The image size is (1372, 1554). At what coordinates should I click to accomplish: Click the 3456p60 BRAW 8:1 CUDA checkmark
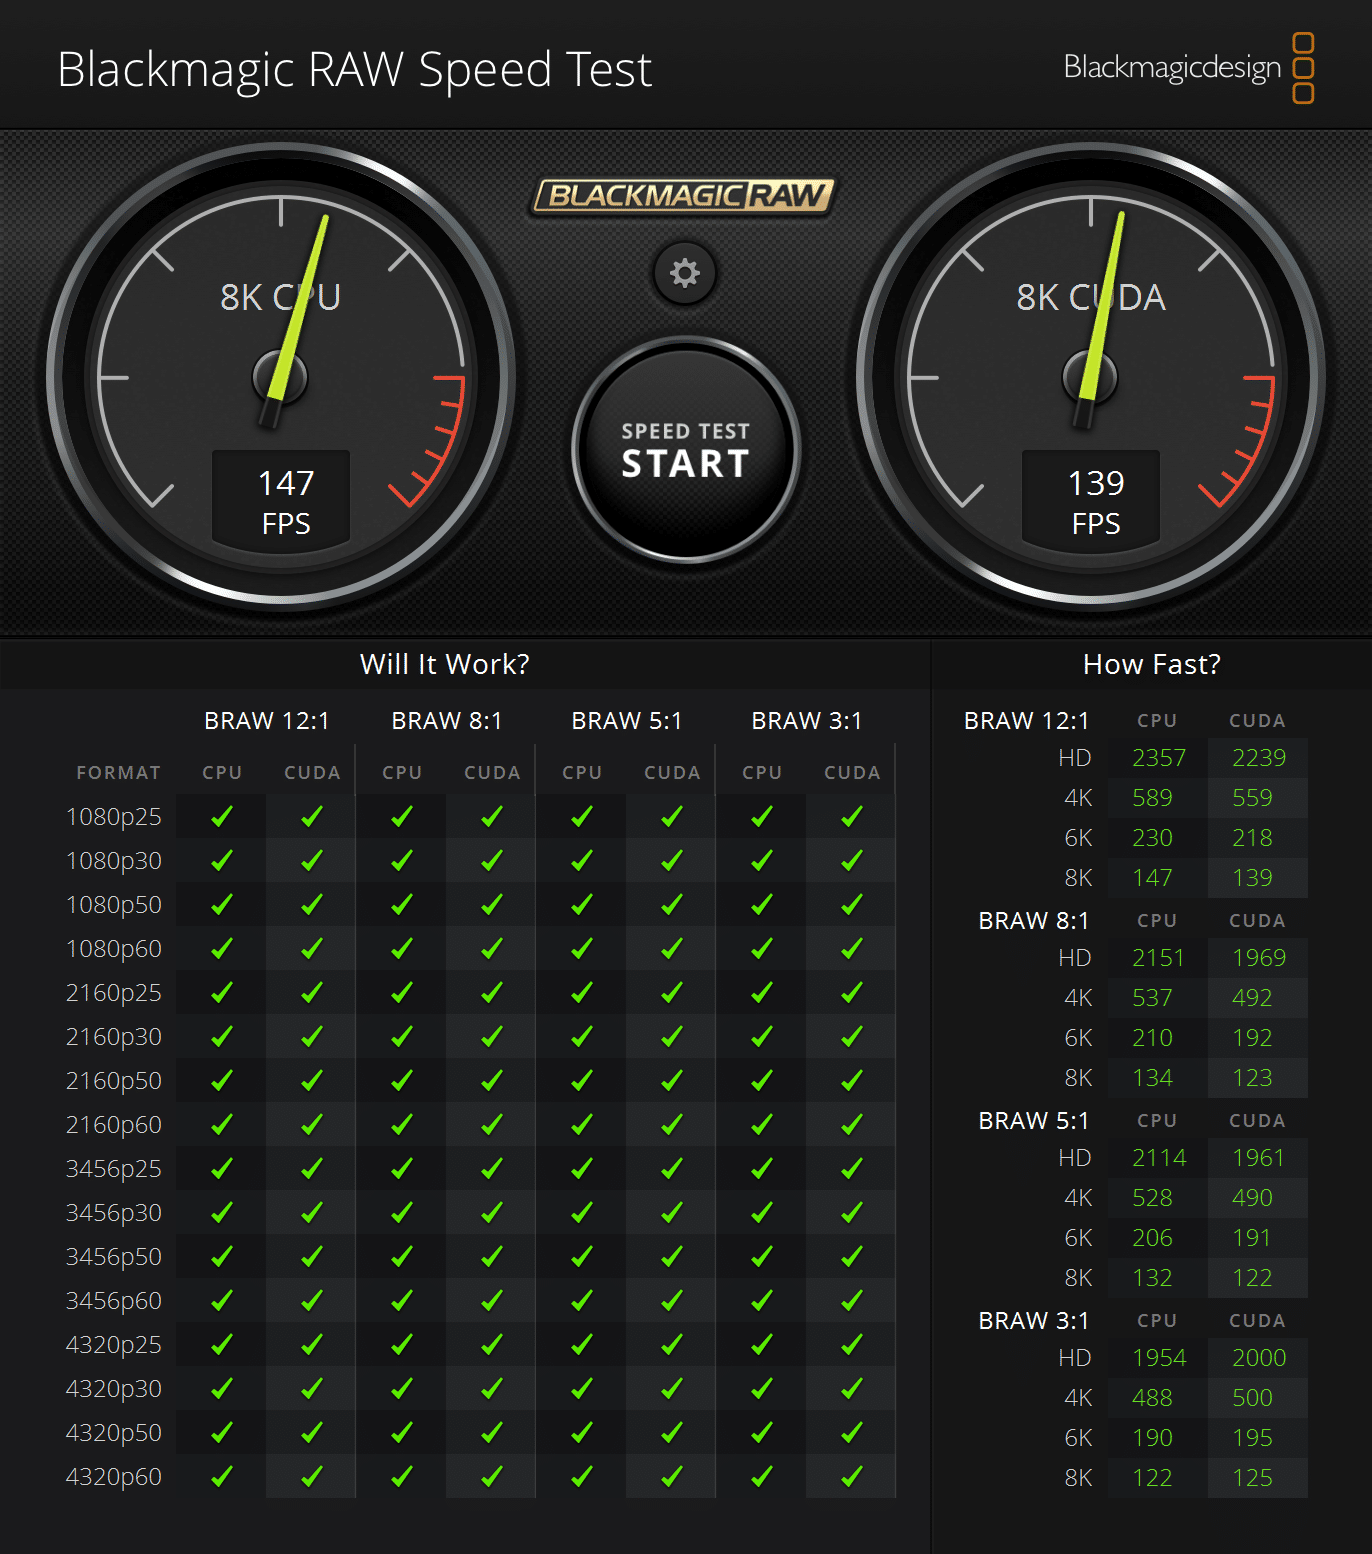click(x=492, y=1301)
